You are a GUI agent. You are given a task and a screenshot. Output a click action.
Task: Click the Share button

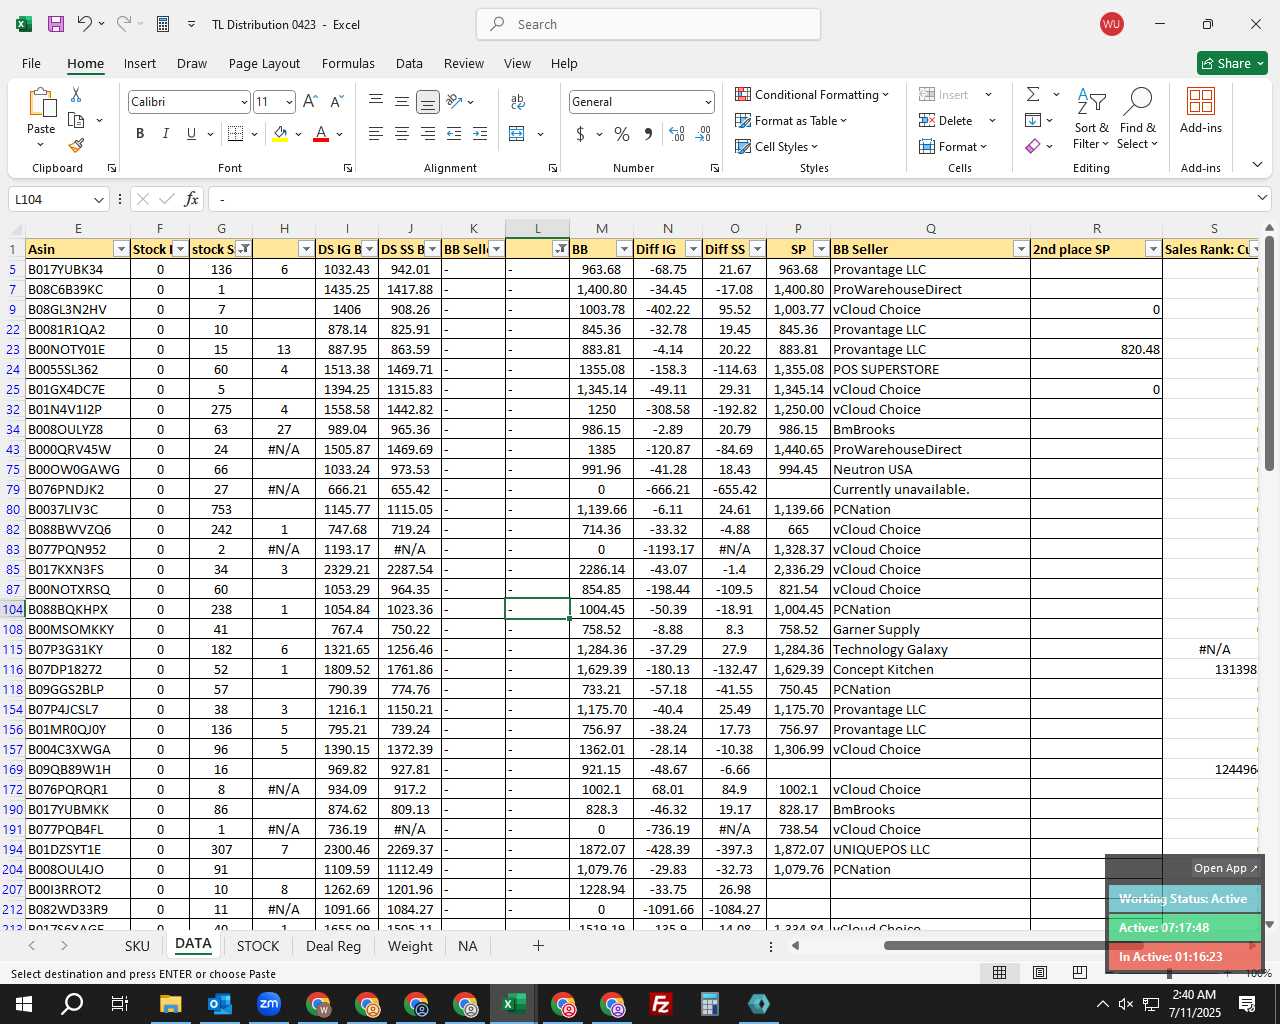tap(1232, 63)
